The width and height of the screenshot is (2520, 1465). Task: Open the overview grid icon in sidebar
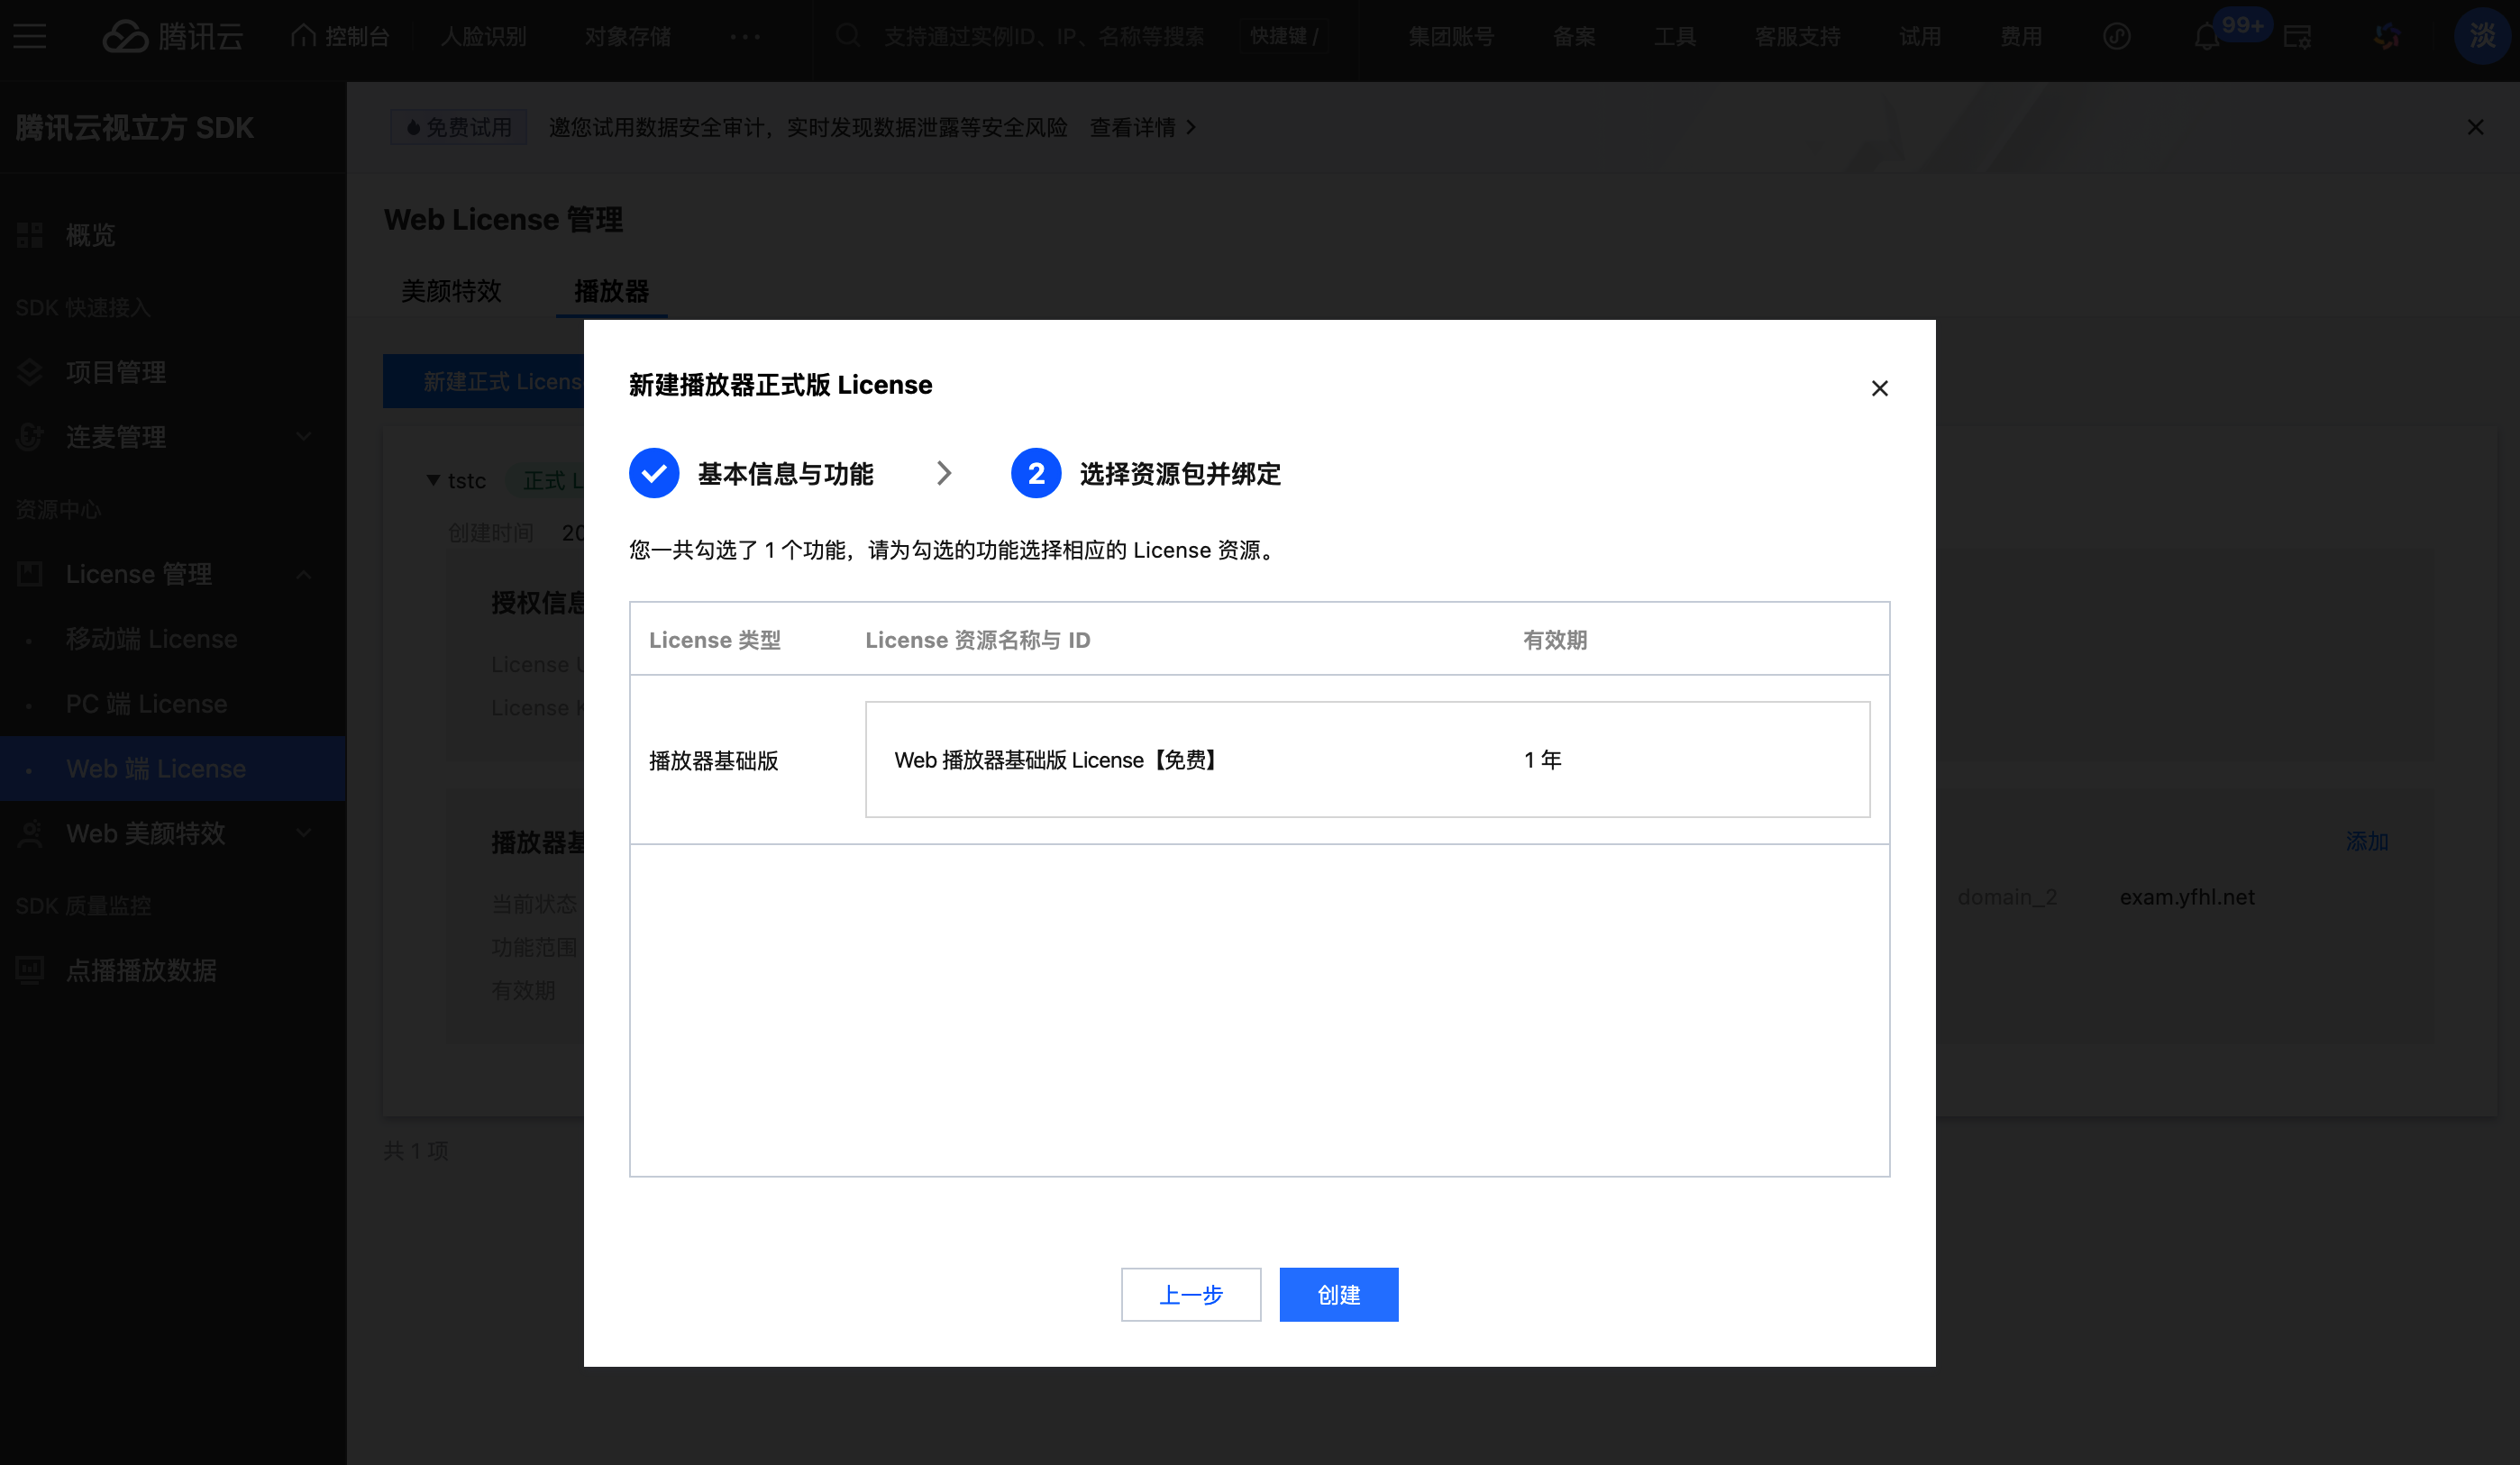coord(30,236)
